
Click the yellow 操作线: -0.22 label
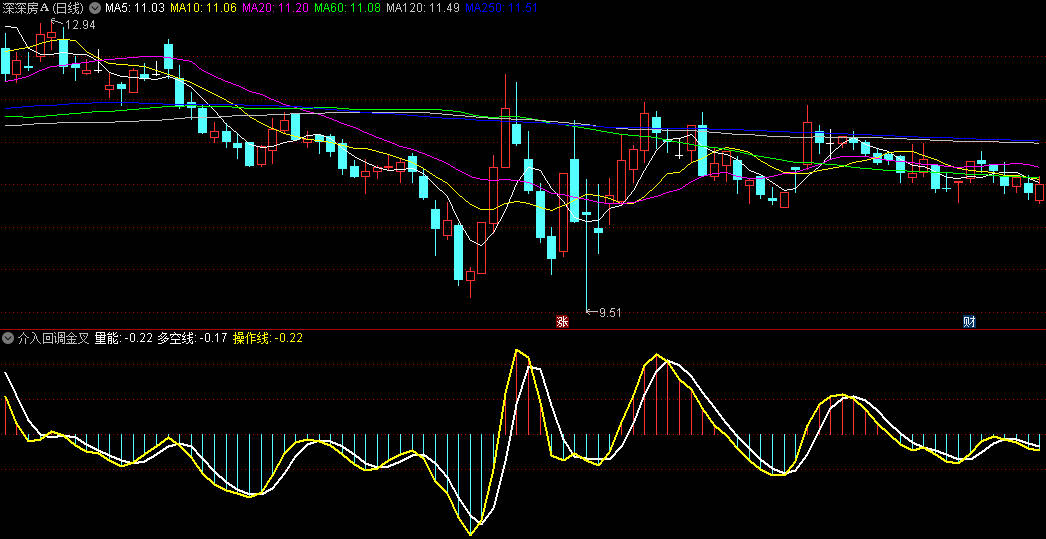[x=269, y=338]
